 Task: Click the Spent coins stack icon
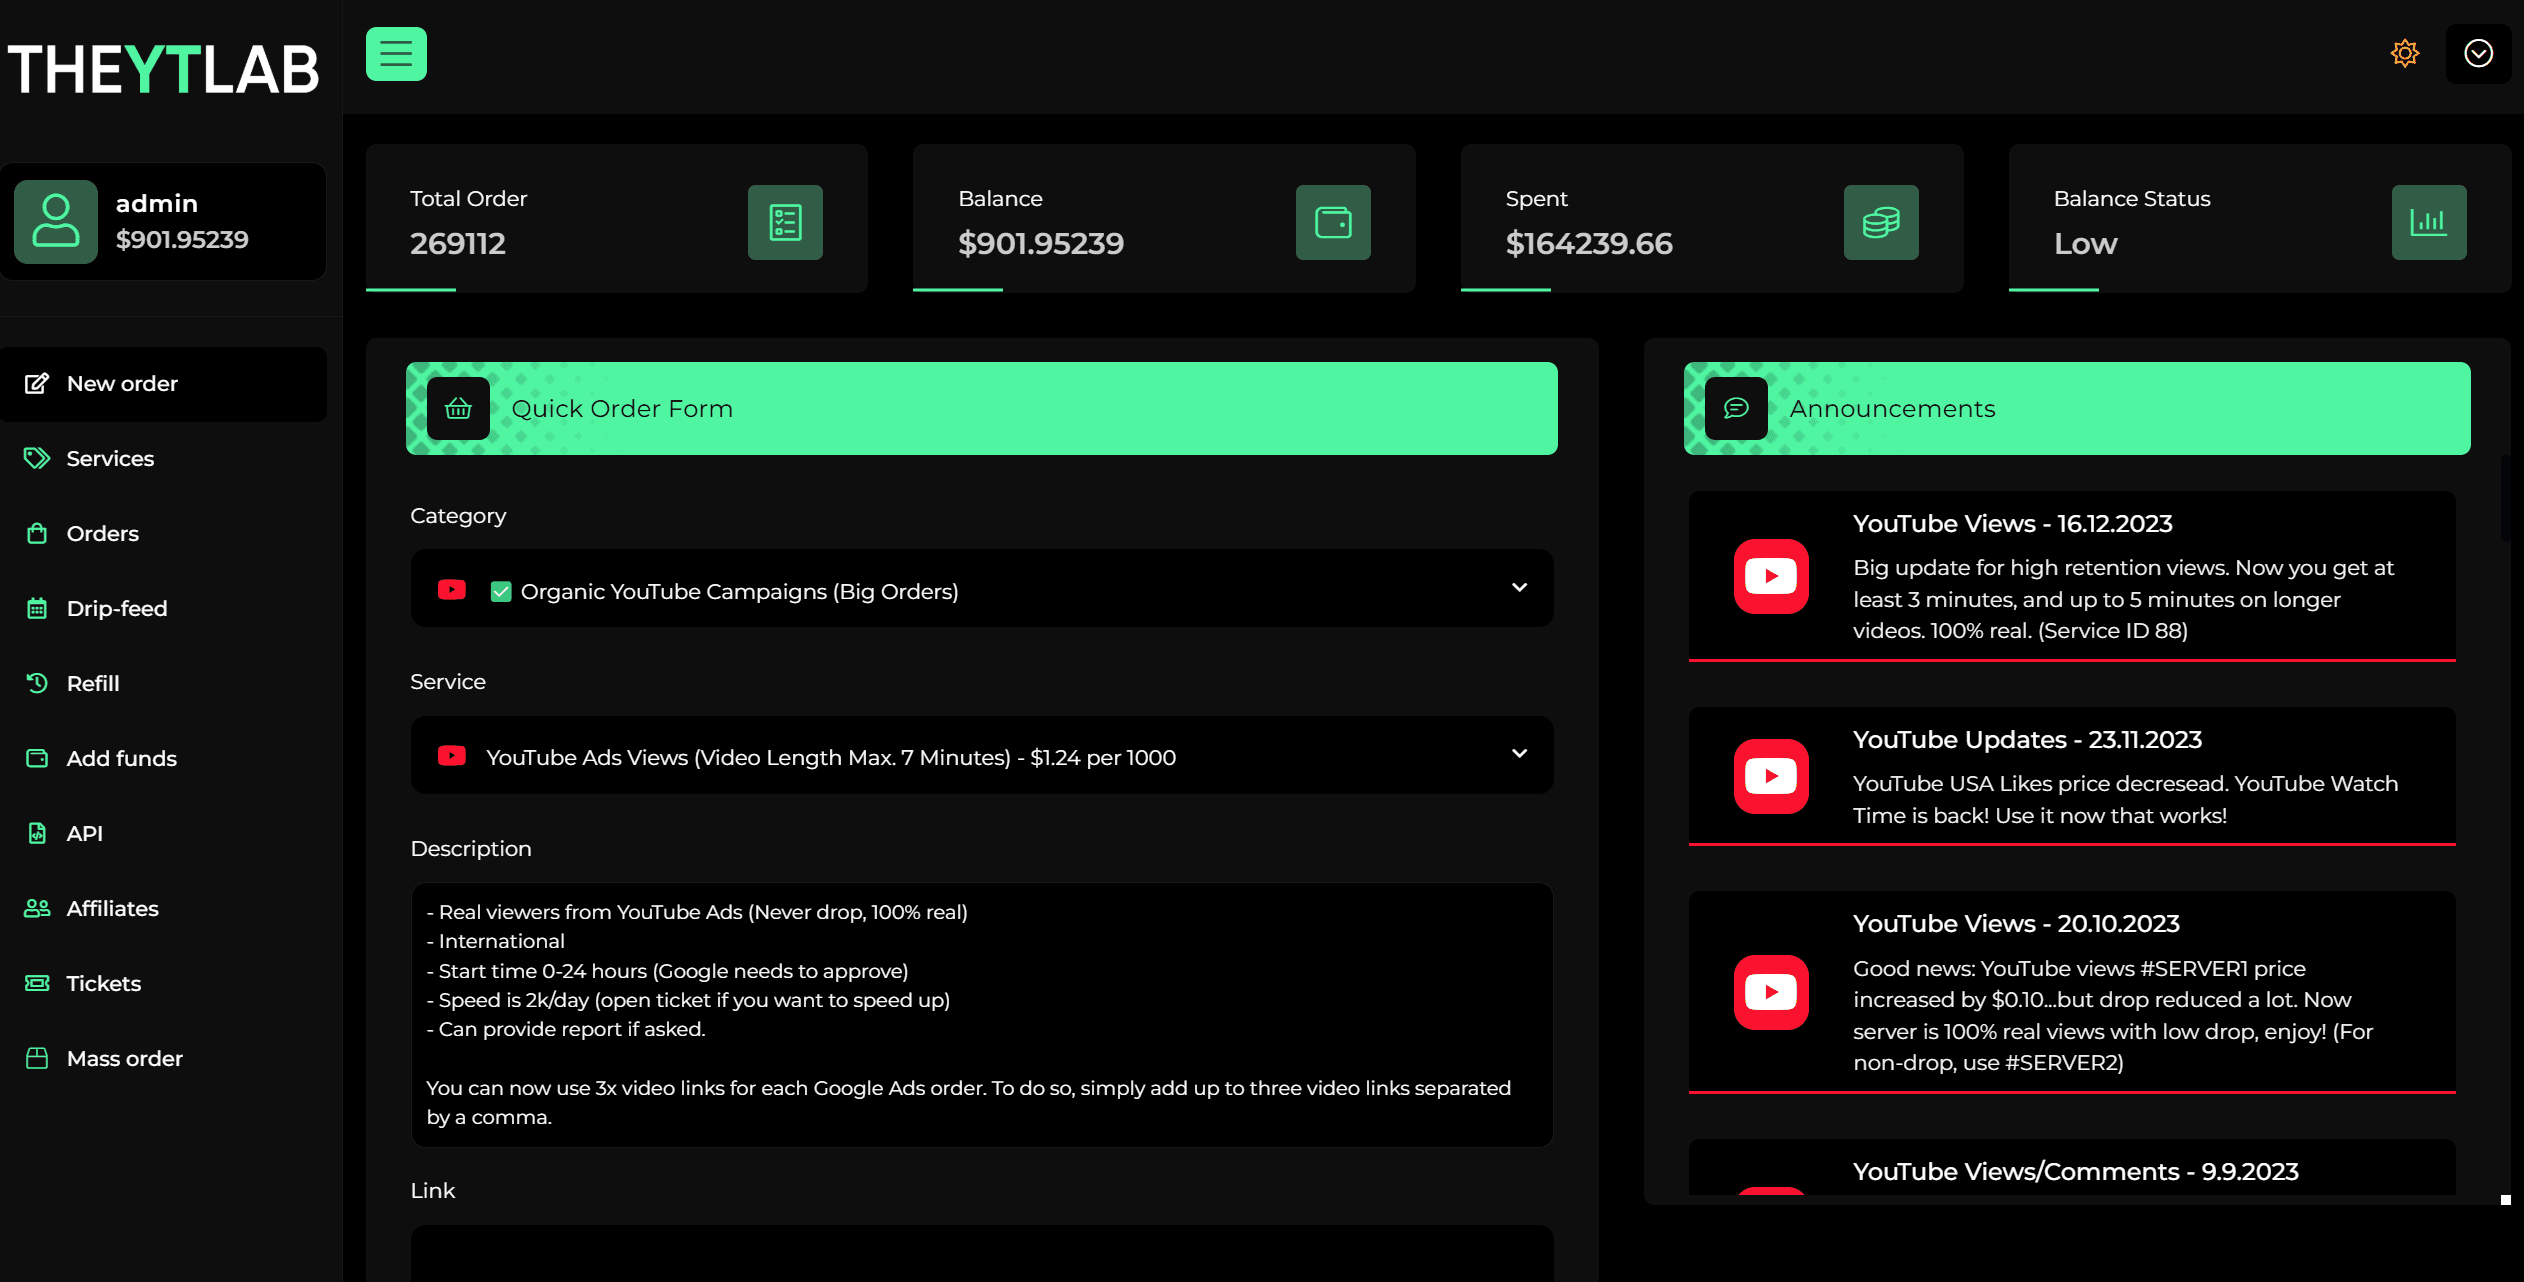pyautogui.click(x=1880, y=222)
